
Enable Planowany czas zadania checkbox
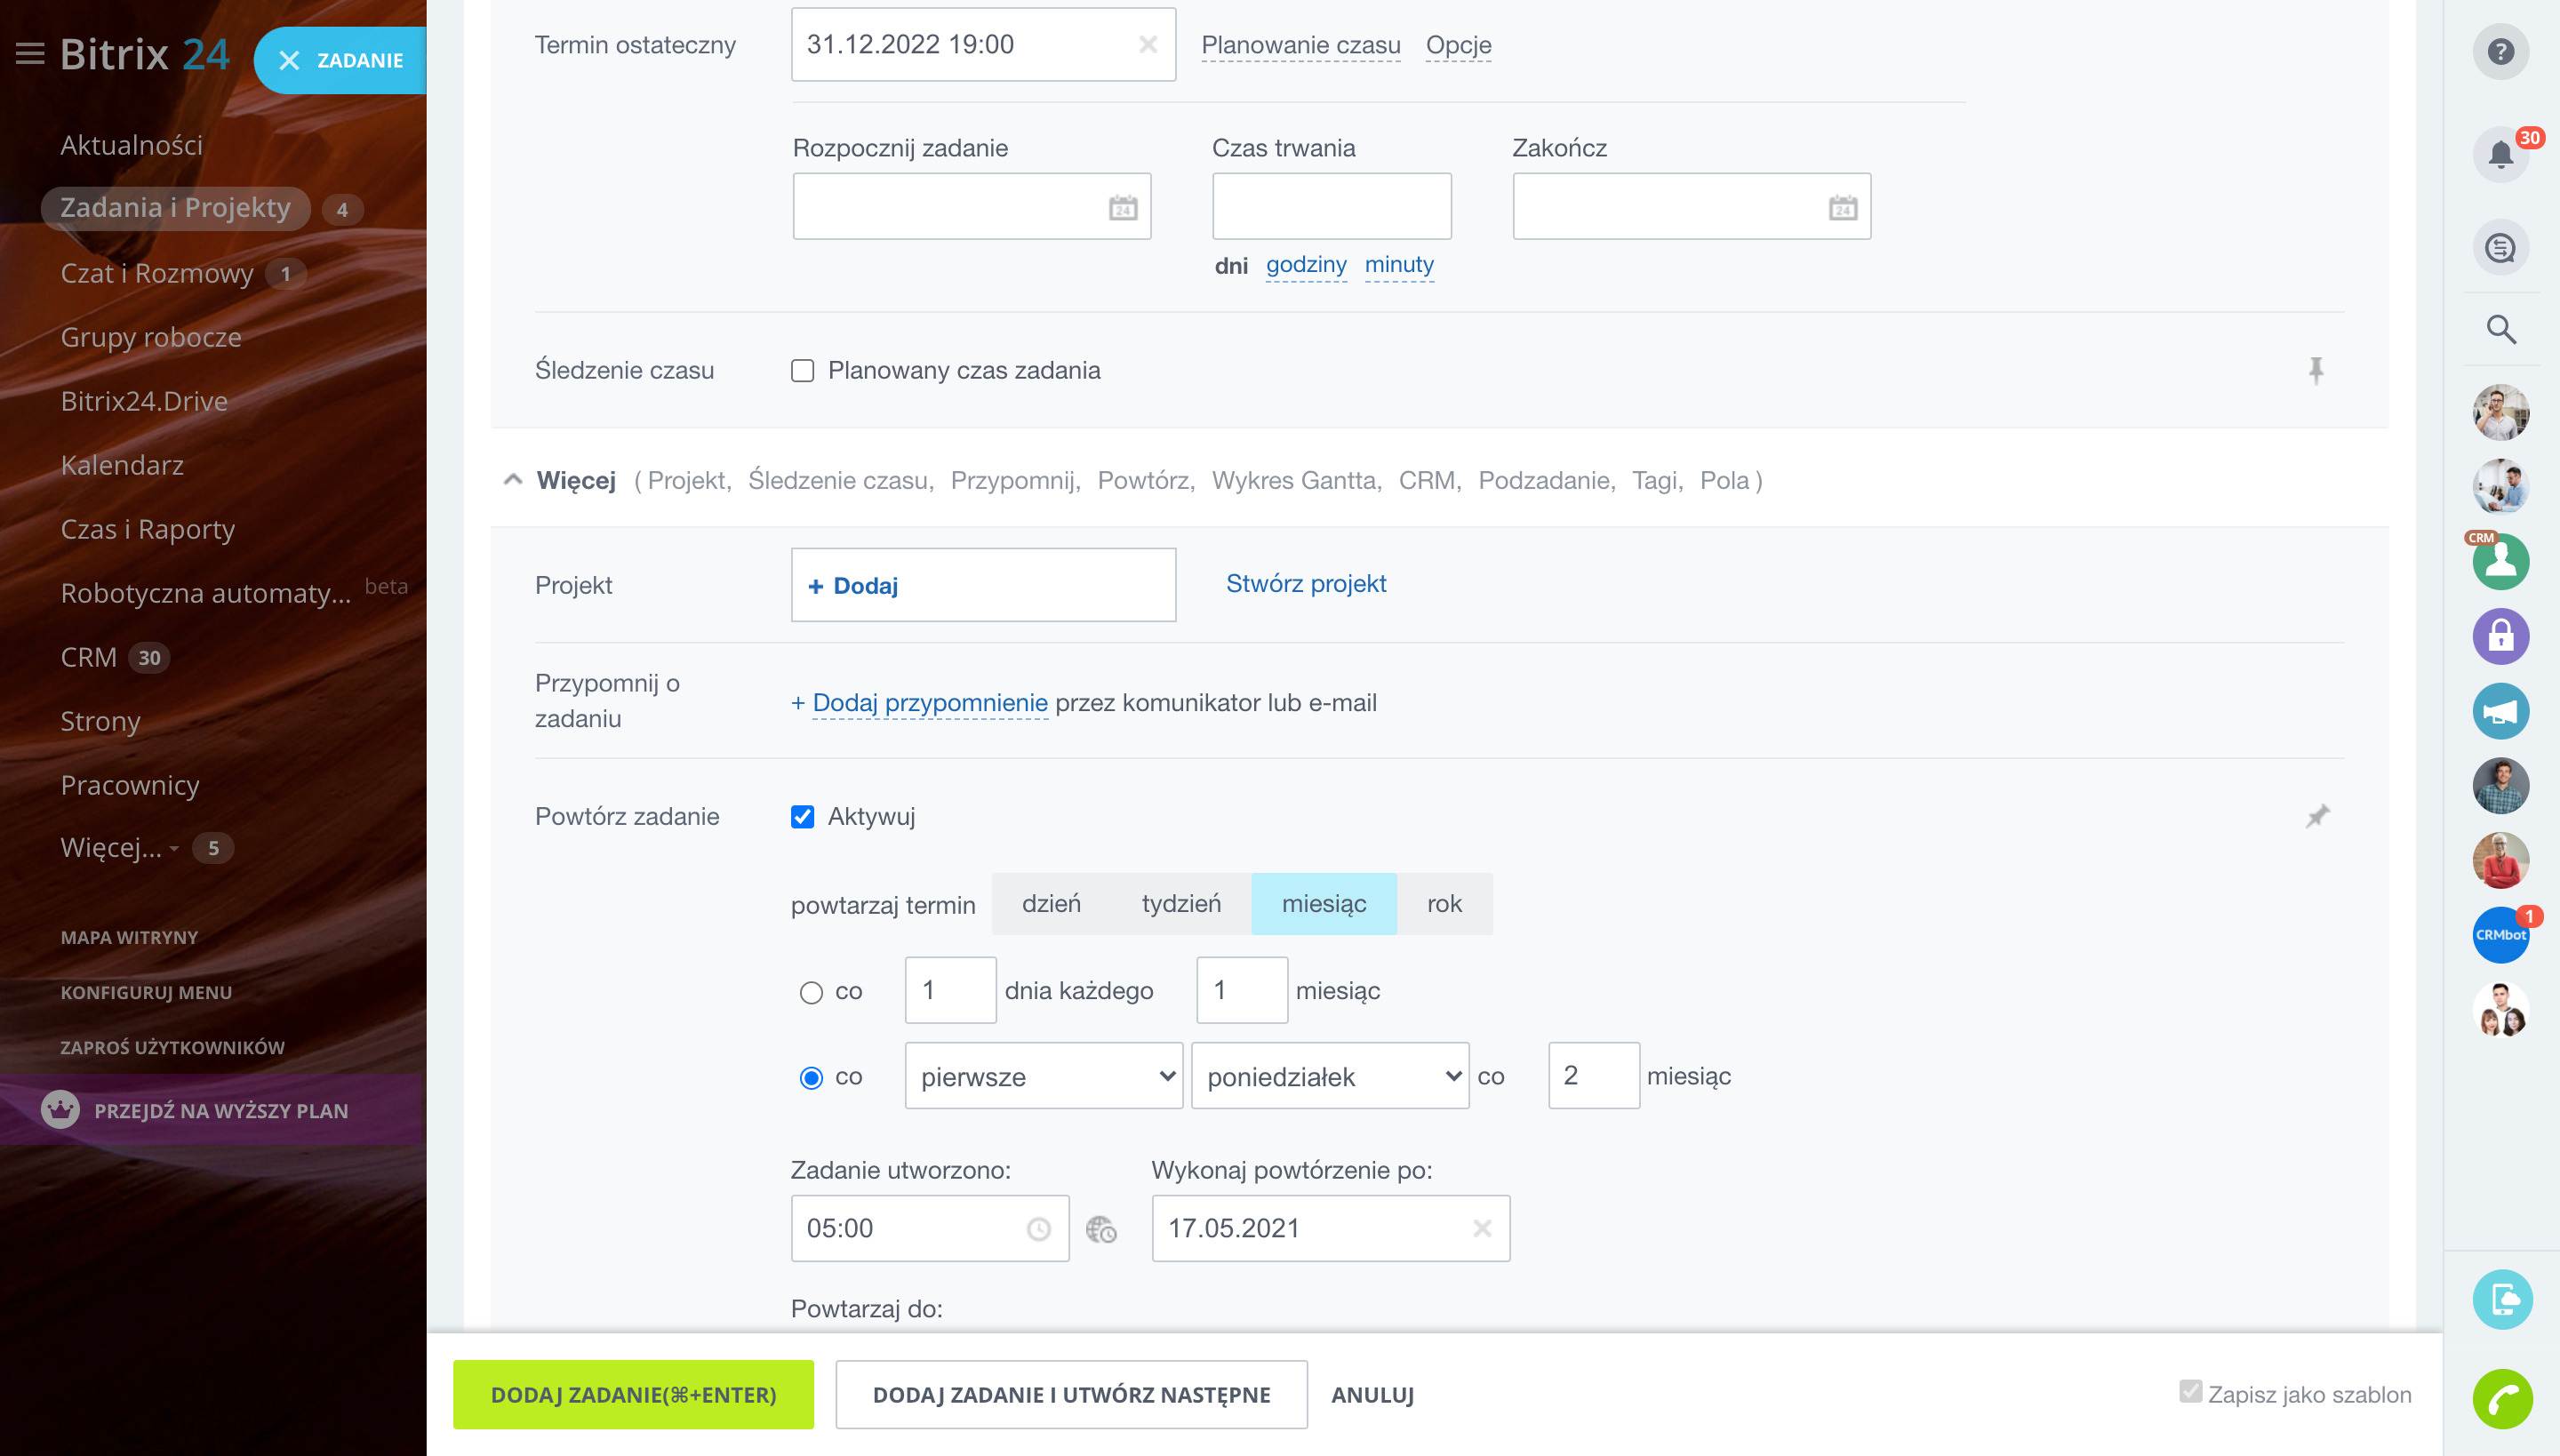pyautogui.click(x=802, y=371)
